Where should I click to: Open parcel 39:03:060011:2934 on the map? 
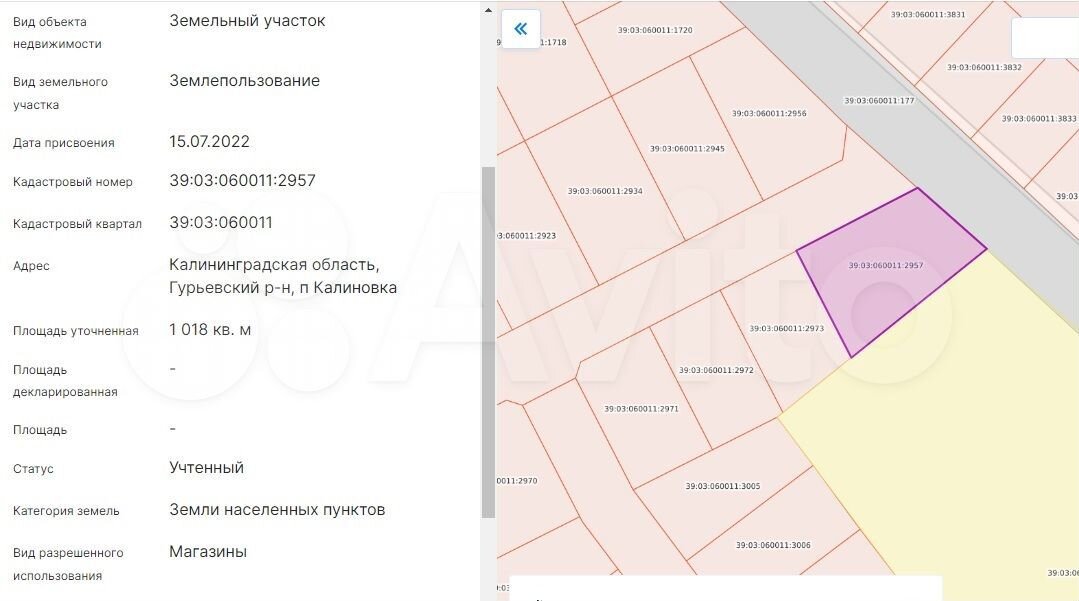click(x=605, y=191)
